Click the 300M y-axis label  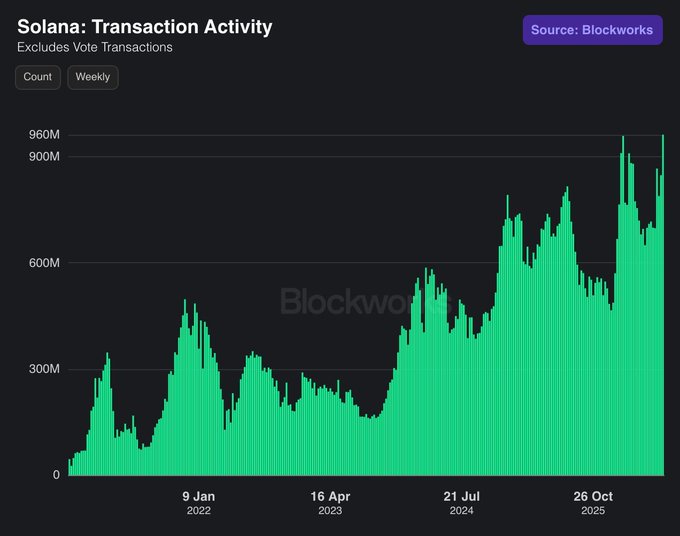pos(44,369)
